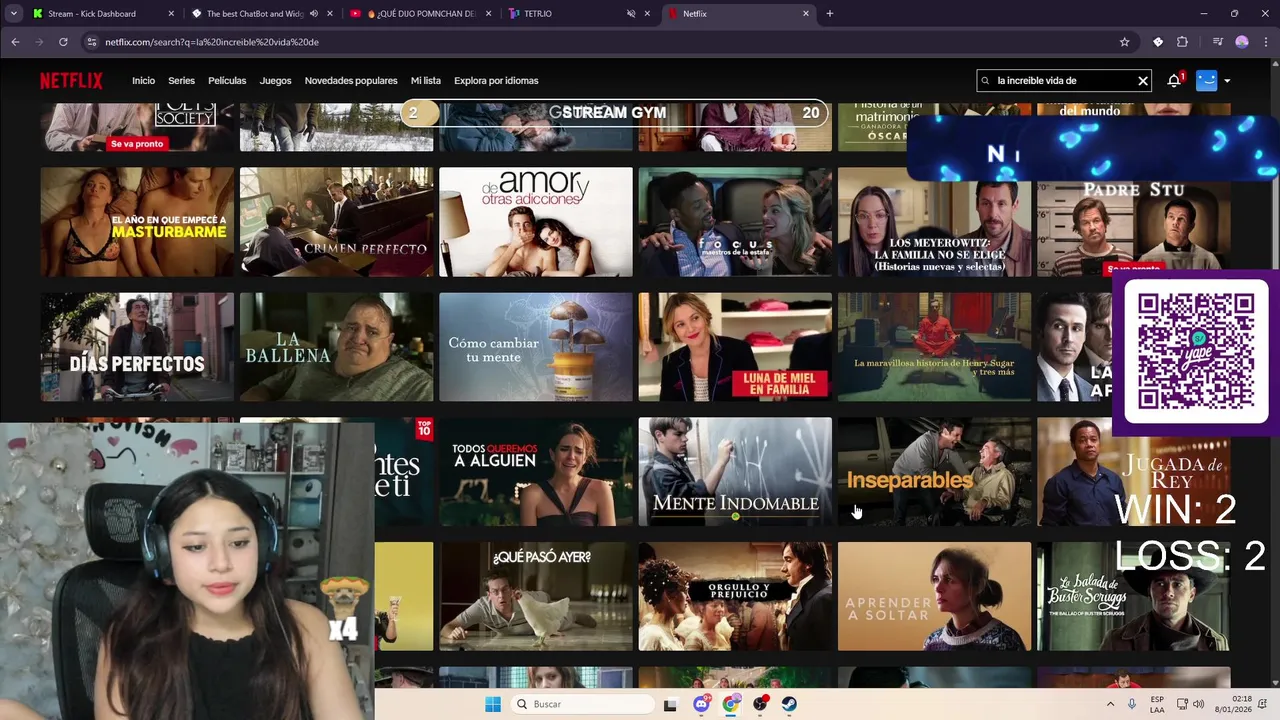Open 'Todos queremos a alguien' thumbnail
1280x720 pixels.
(536, 472)
